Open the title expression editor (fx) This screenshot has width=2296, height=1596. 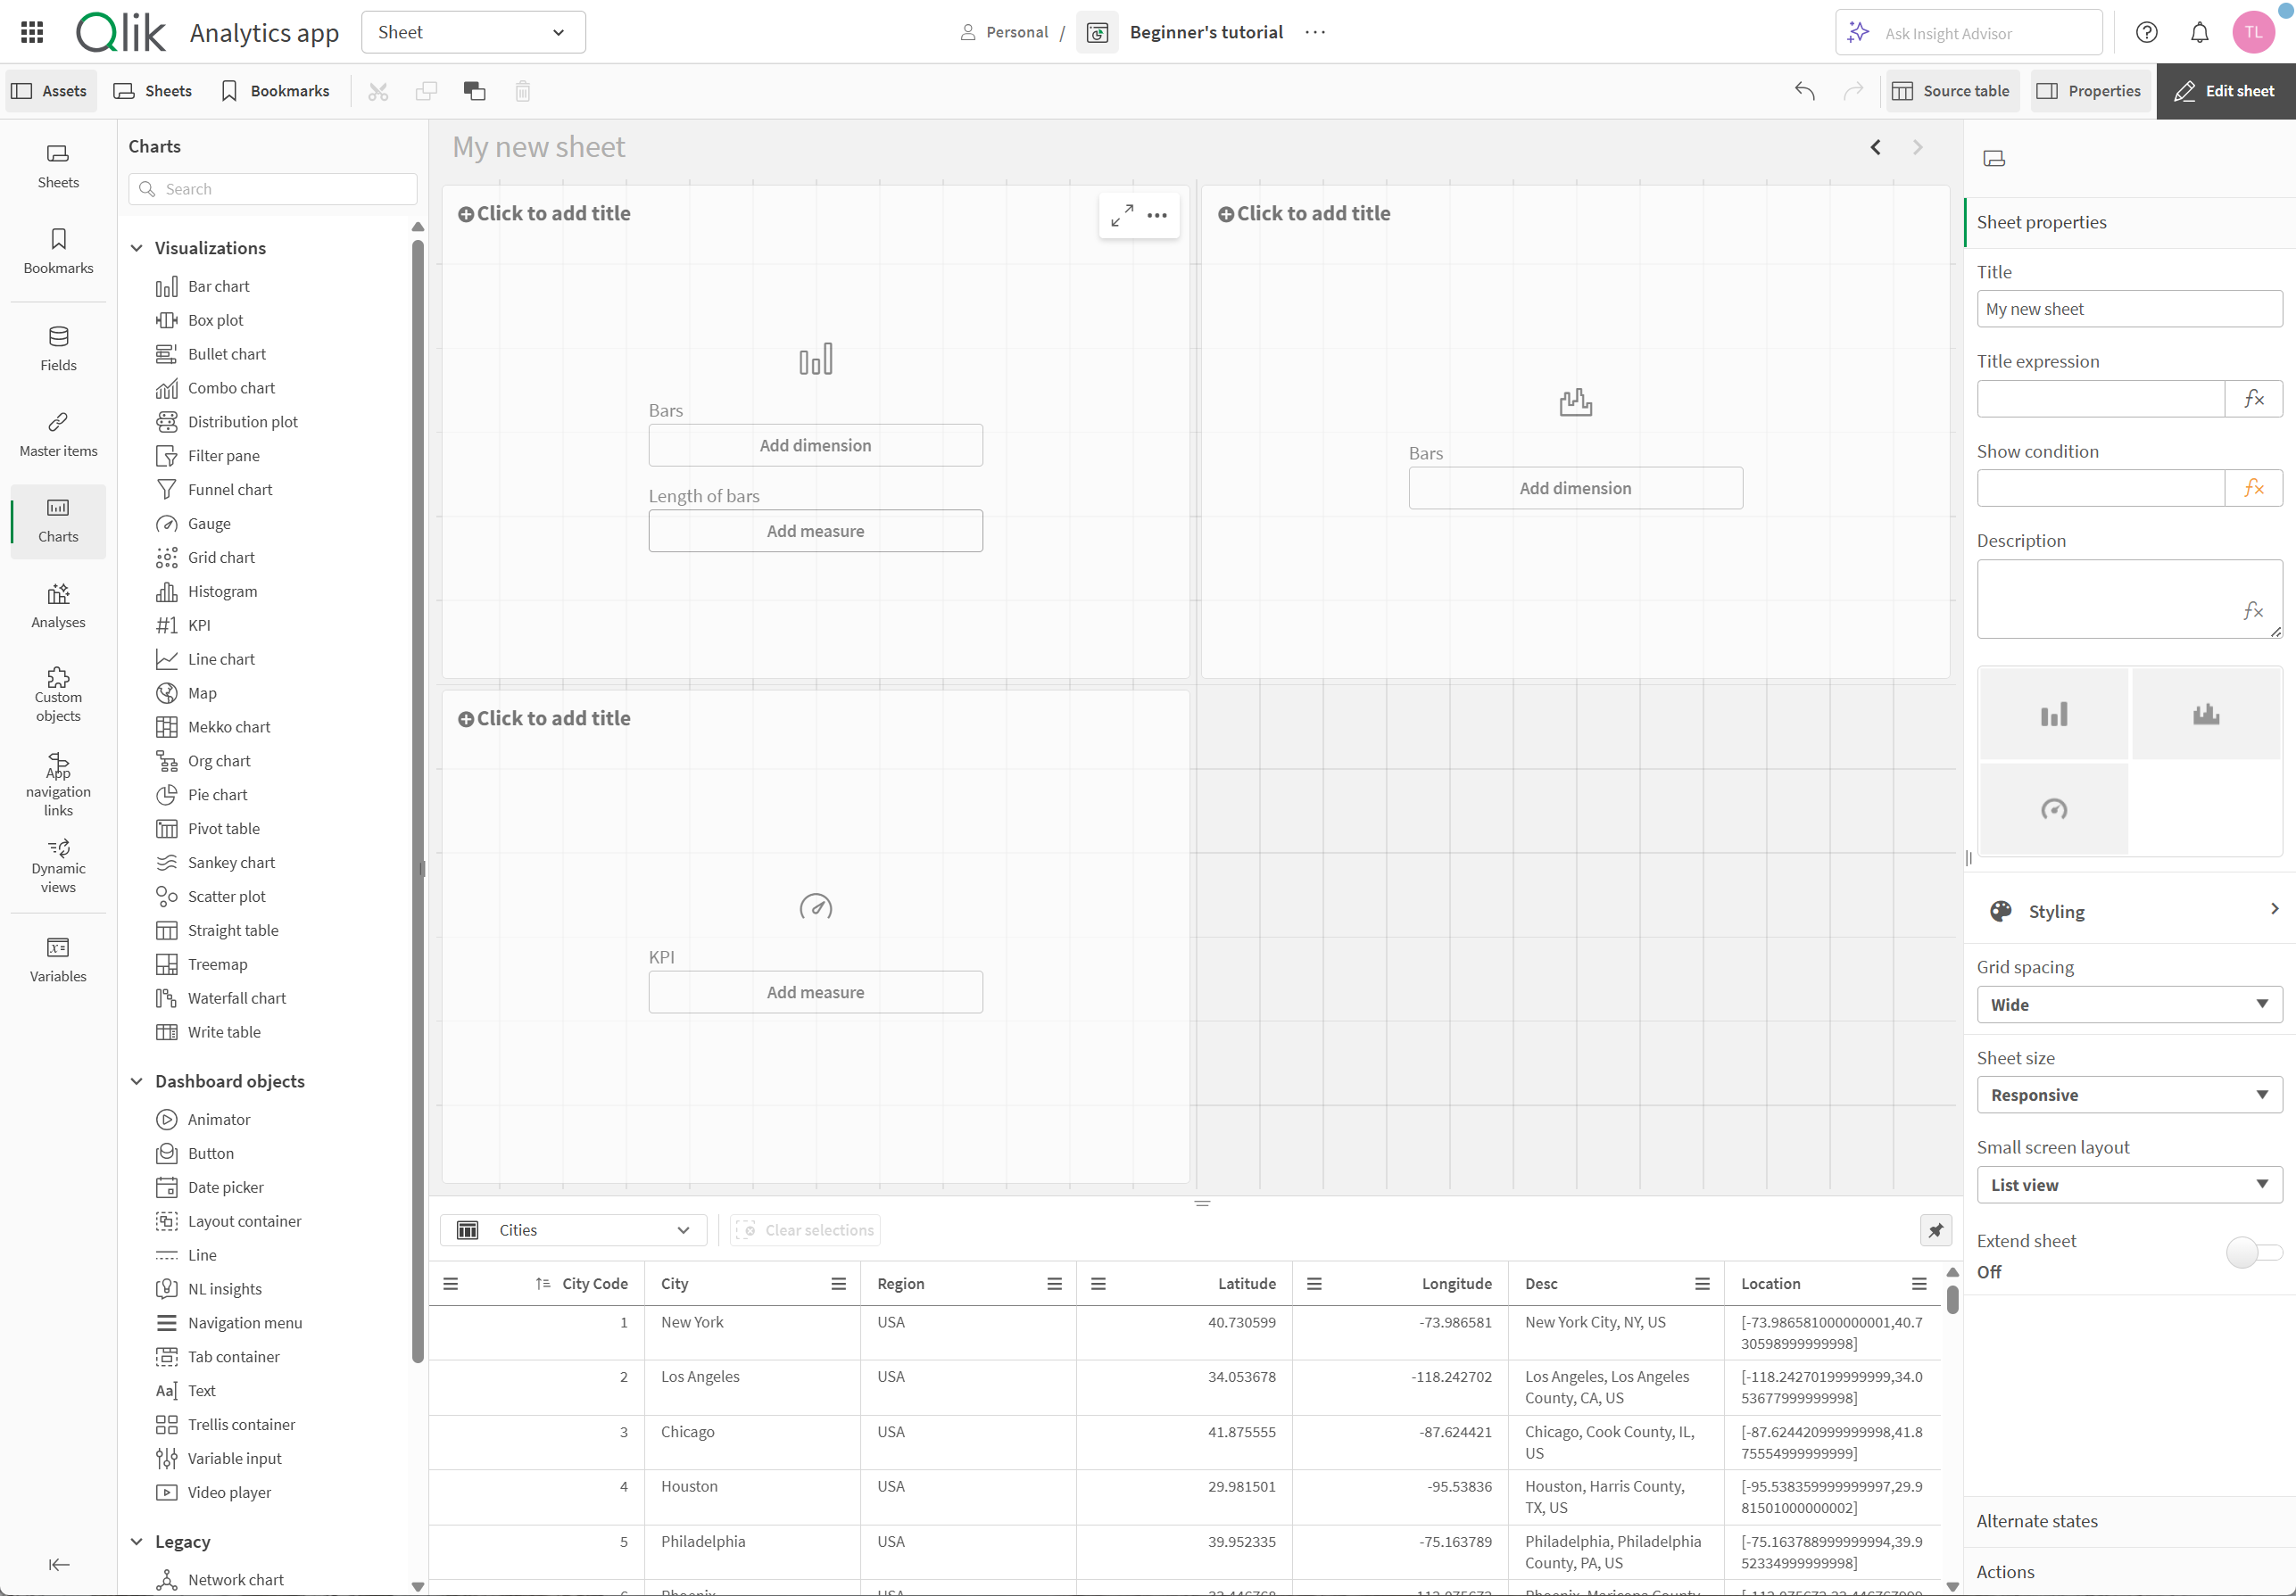tap(2254, 398)
